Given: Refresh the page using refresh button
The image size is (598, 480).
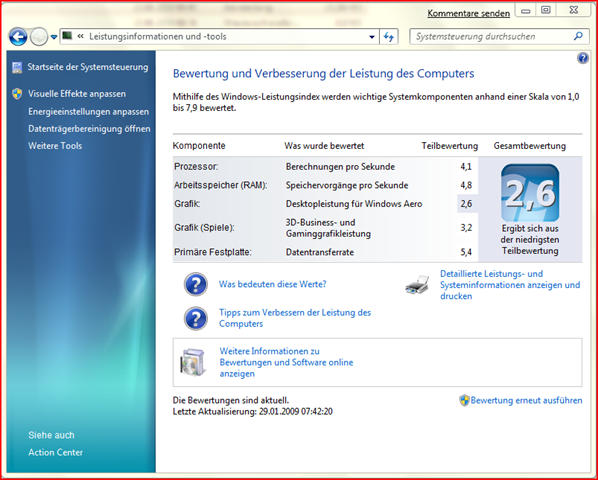Looking at the screenshot, I should click(389, 37).
